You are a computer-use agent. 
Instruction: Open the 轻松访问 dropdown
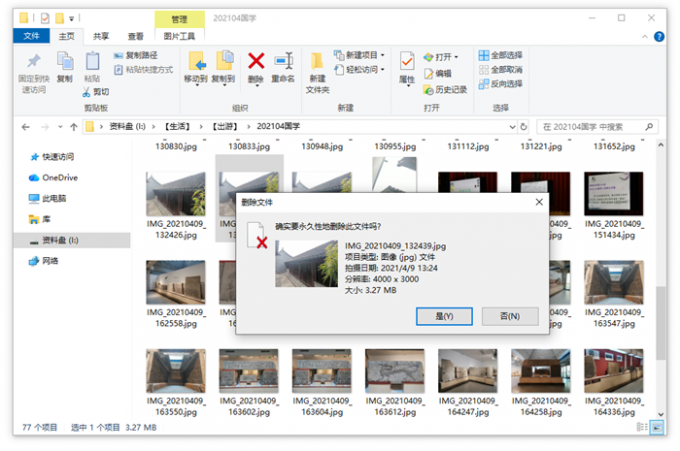click(359, 69)
